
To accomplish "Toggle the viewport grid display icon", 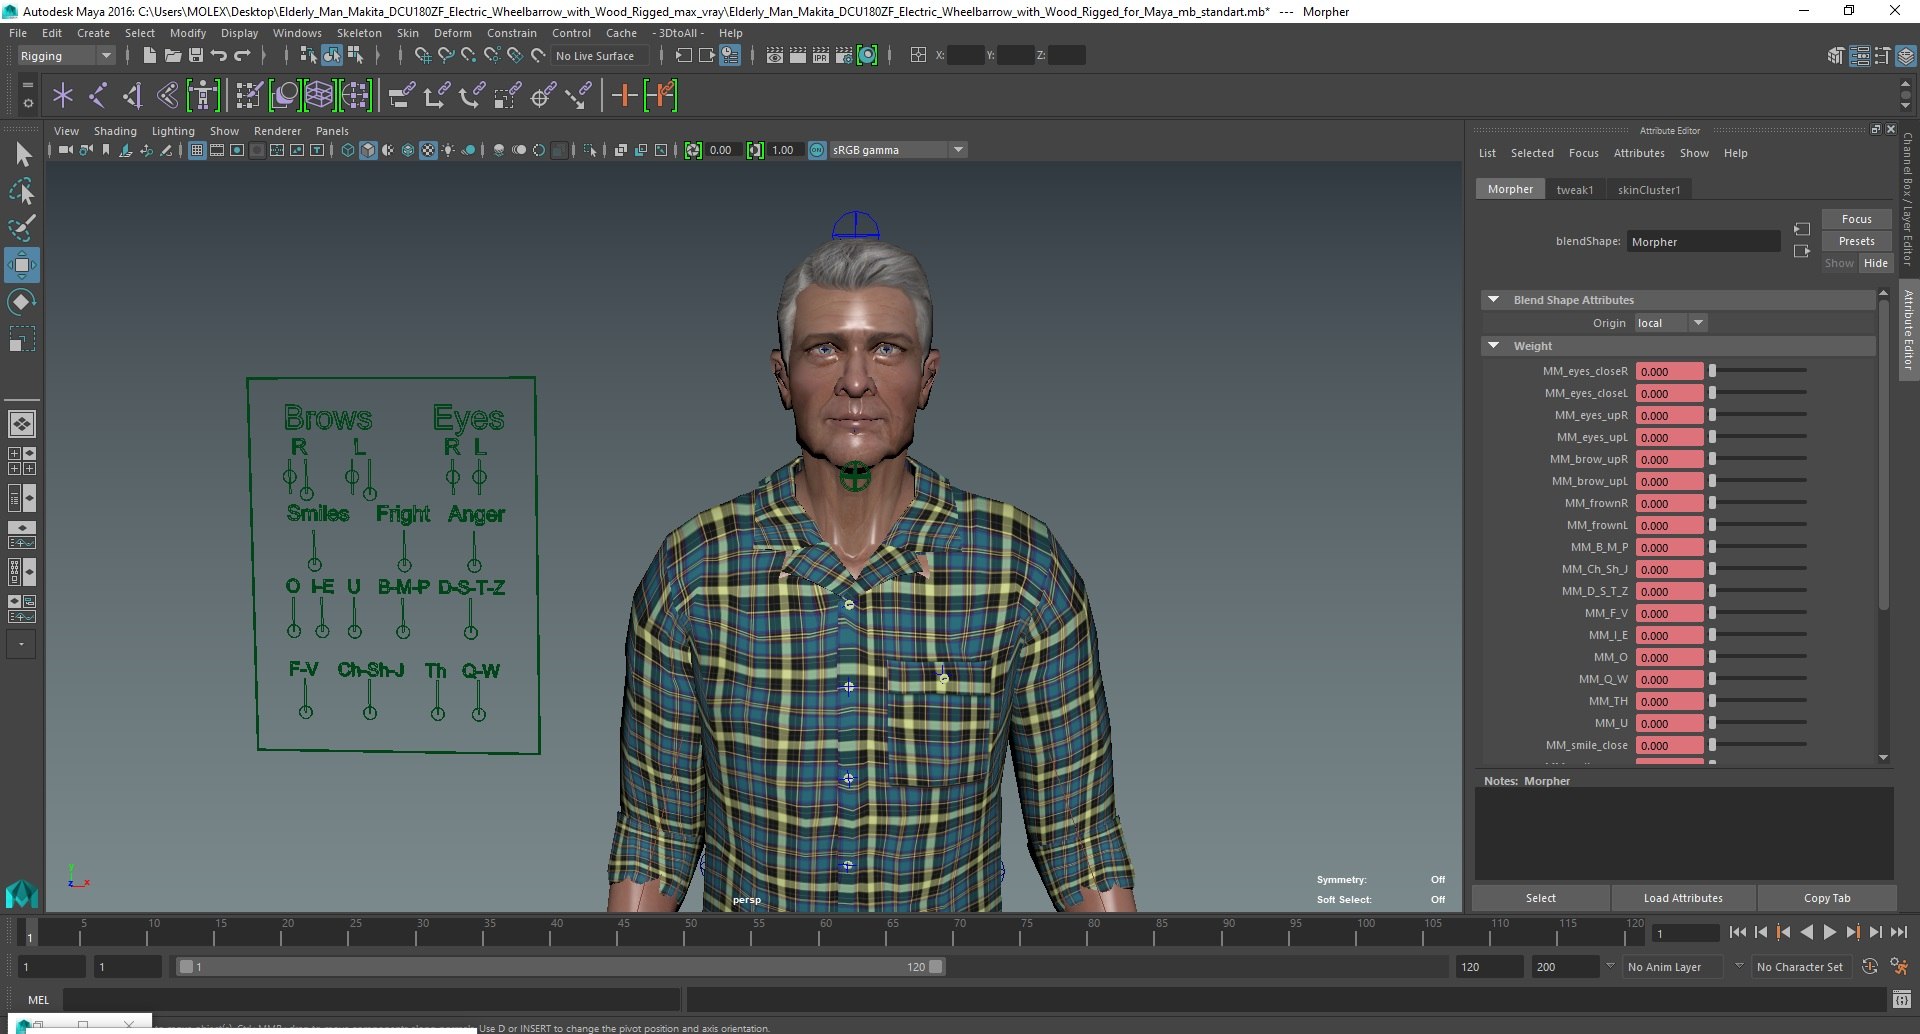I will tap(197, 150).
